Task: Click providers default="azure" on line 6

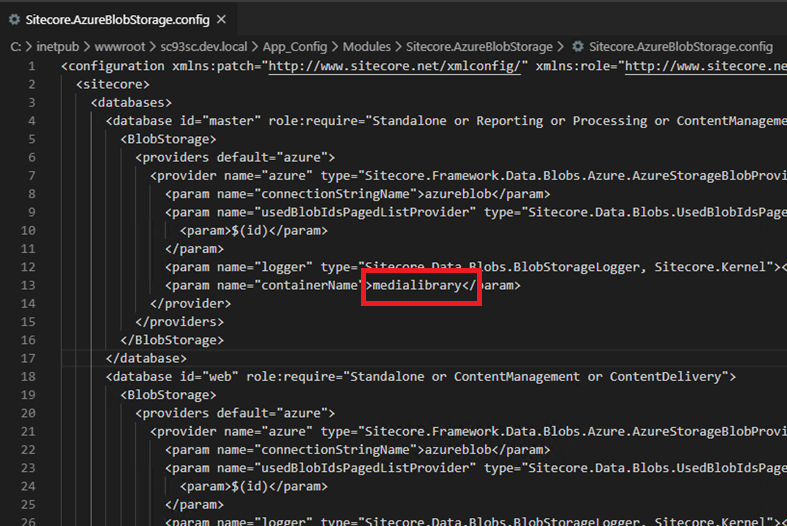Action: click(x=235, y=158)
